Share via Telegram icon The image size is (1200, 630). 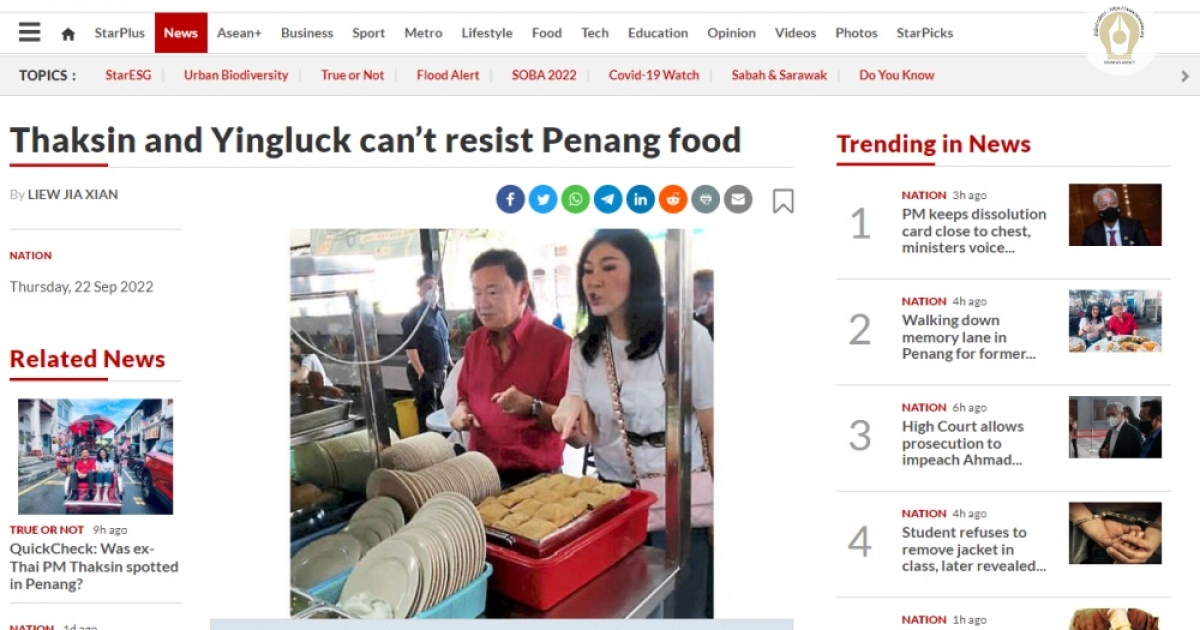608,199
